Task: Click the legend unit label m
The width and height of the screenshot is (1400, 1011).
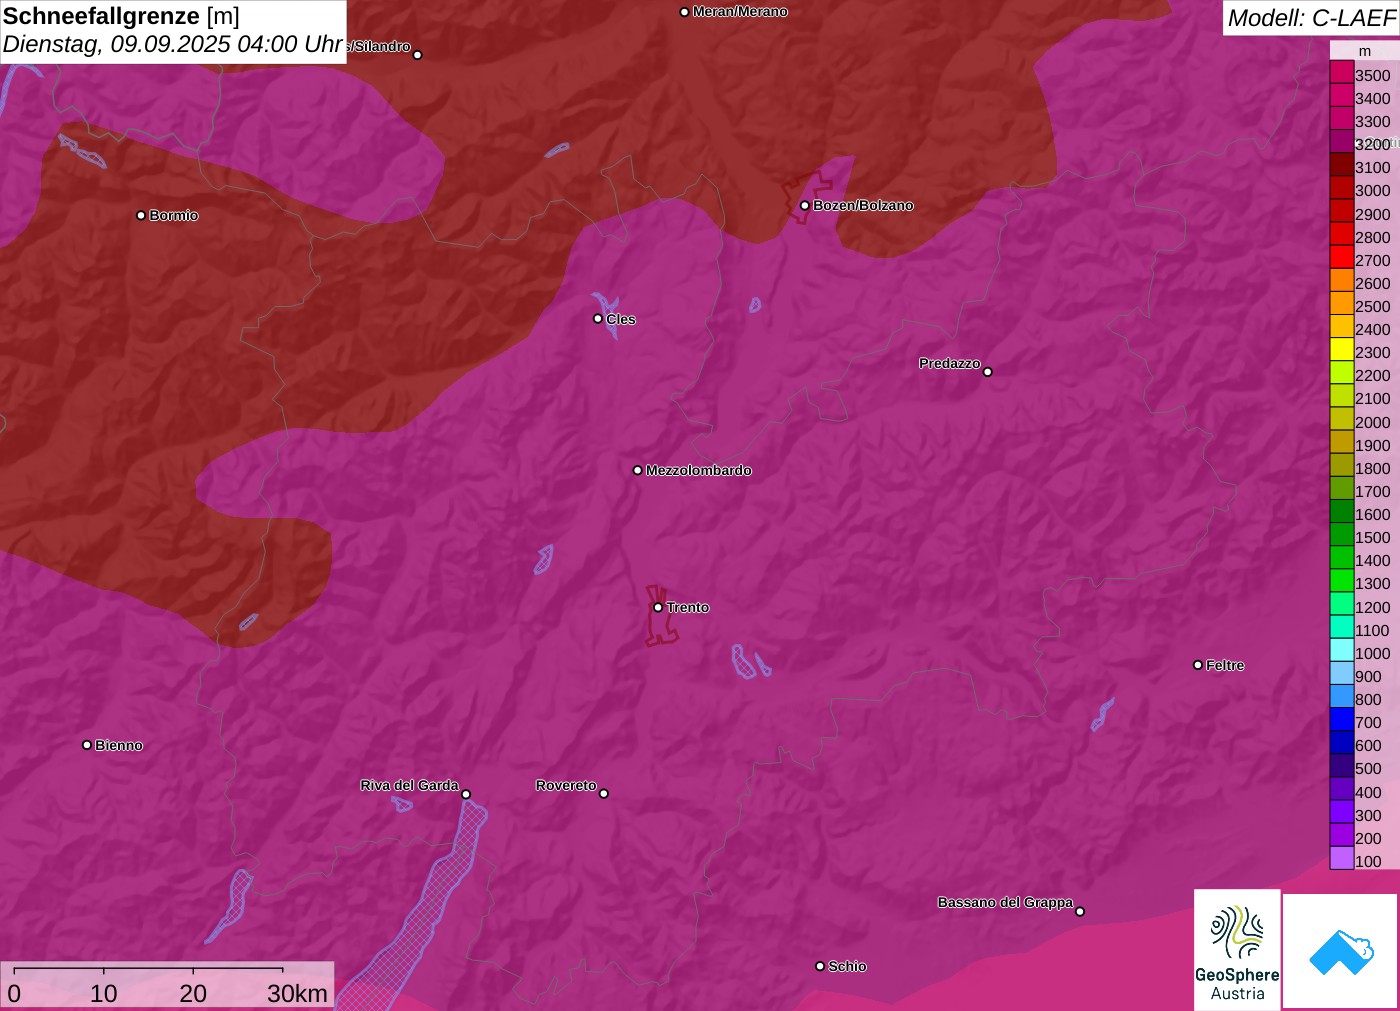Action: pos(1364,51)
